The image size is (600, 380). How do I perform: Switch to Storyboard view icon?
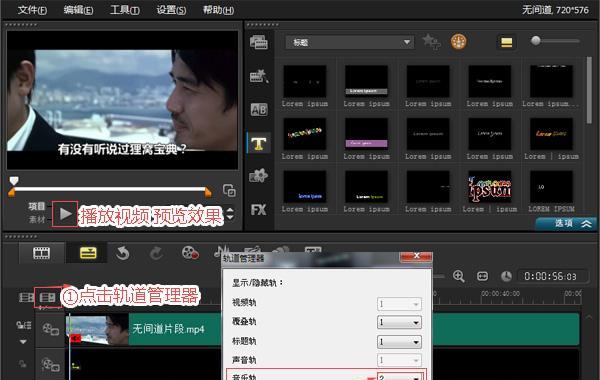point(41,253)
